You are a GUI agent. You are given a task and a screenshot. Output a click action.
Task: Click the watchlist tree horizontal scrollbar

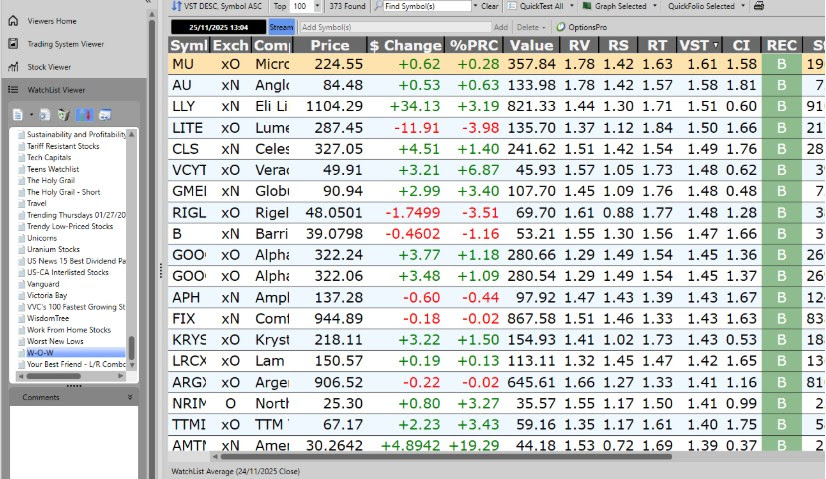click(54, 376)
